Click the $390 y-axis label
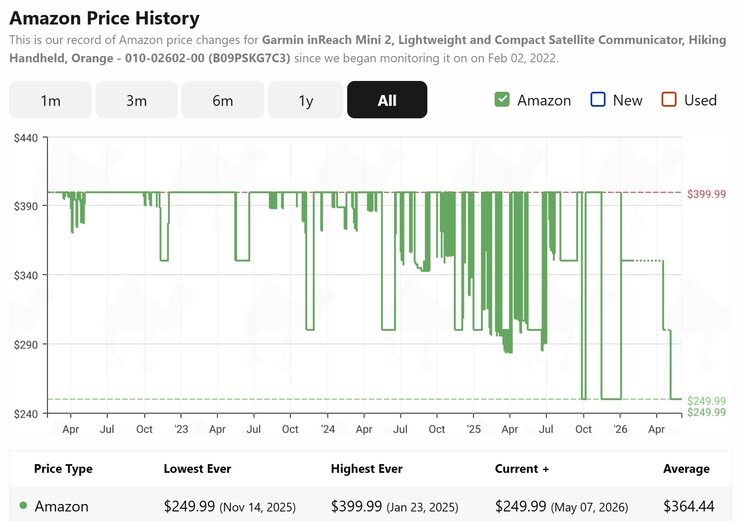 point(25,206)
